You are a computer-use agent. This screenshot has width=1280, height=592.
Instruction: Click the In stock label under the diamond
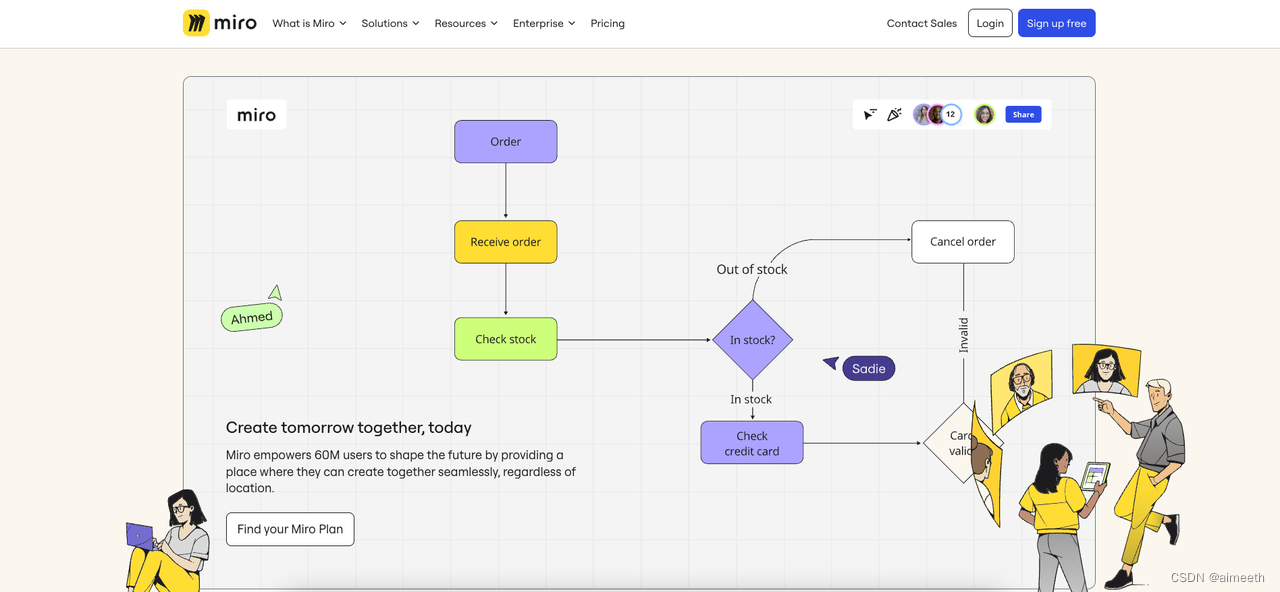(751, 399)
